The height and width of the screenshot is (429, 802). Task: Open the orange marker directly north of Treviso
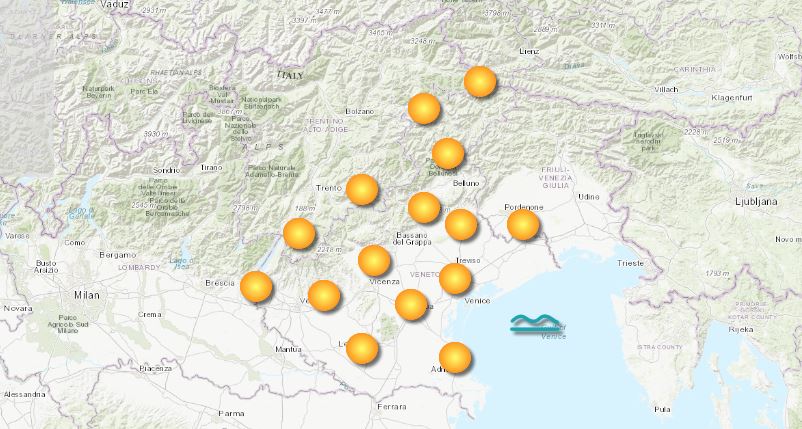pyautogui.click(x=461, y=224)
